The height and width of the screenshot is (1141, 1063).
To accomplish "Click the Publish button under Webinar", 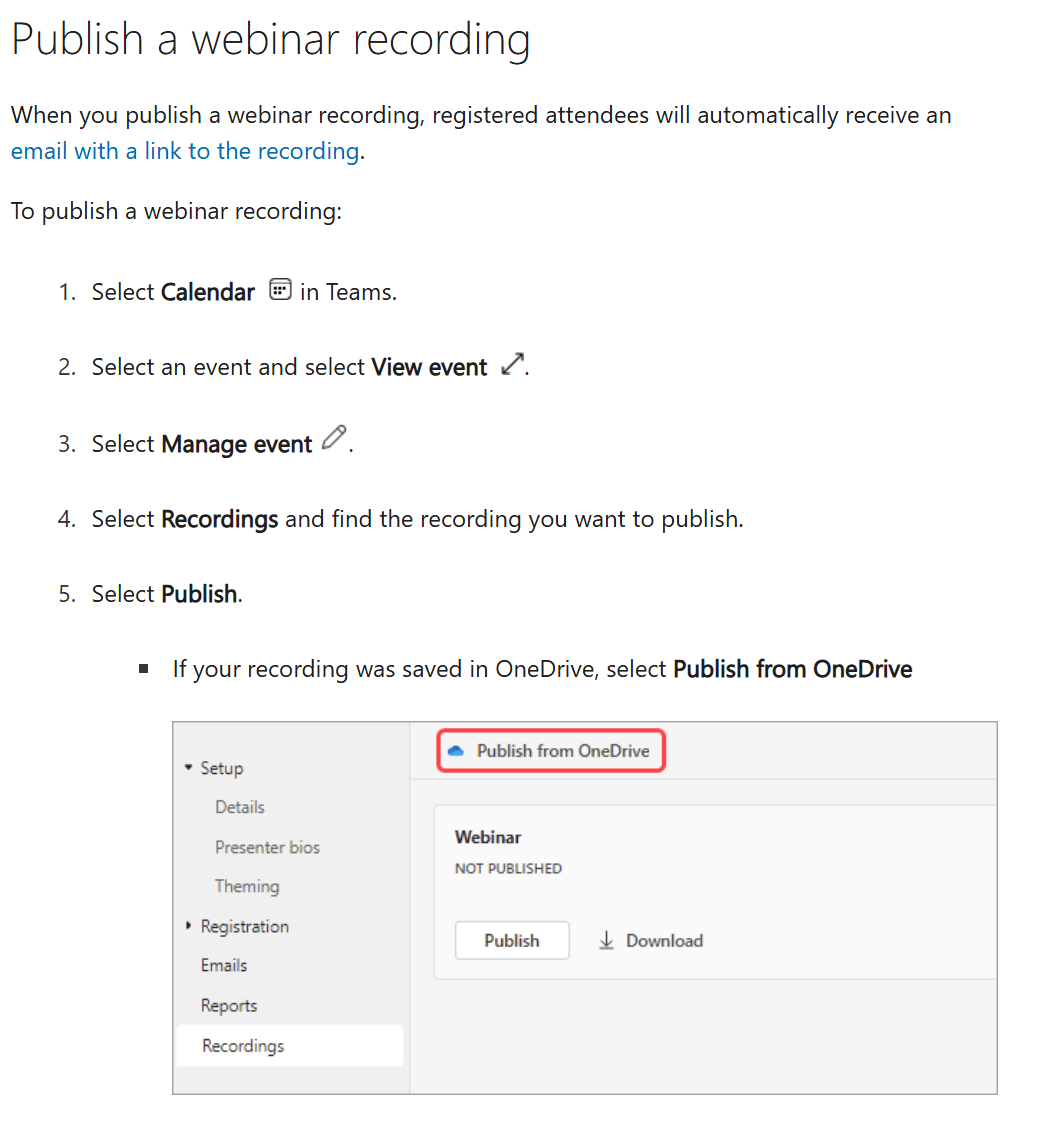I will 511,940.
